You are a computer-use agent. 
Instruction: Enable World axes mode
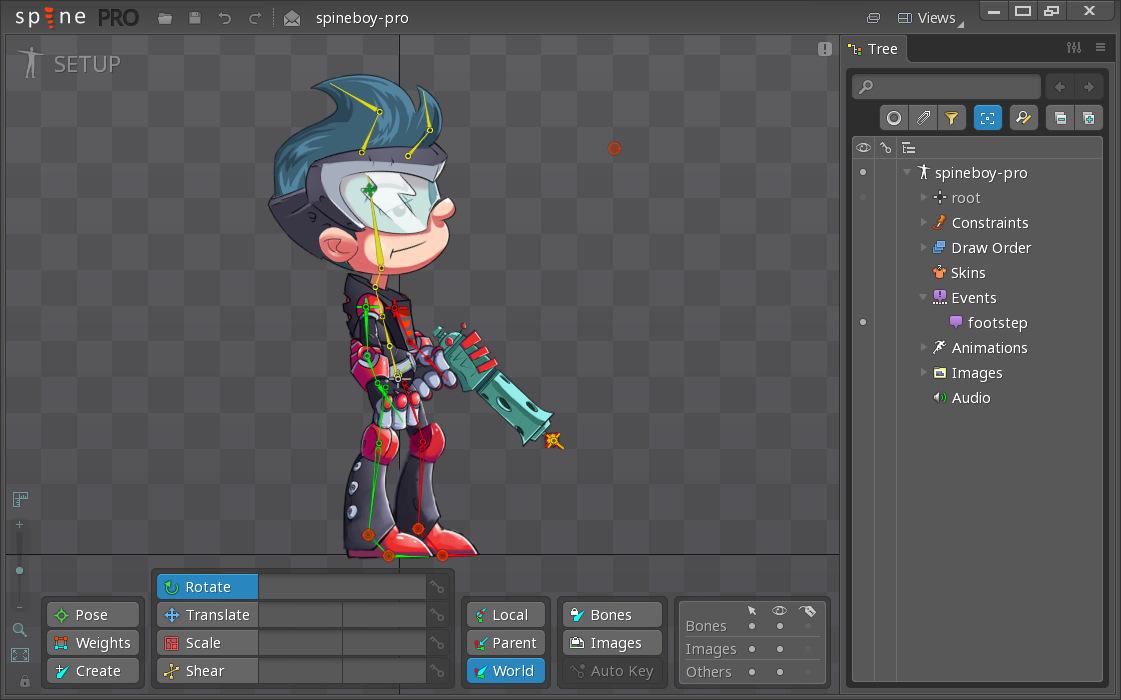[505, 671]
